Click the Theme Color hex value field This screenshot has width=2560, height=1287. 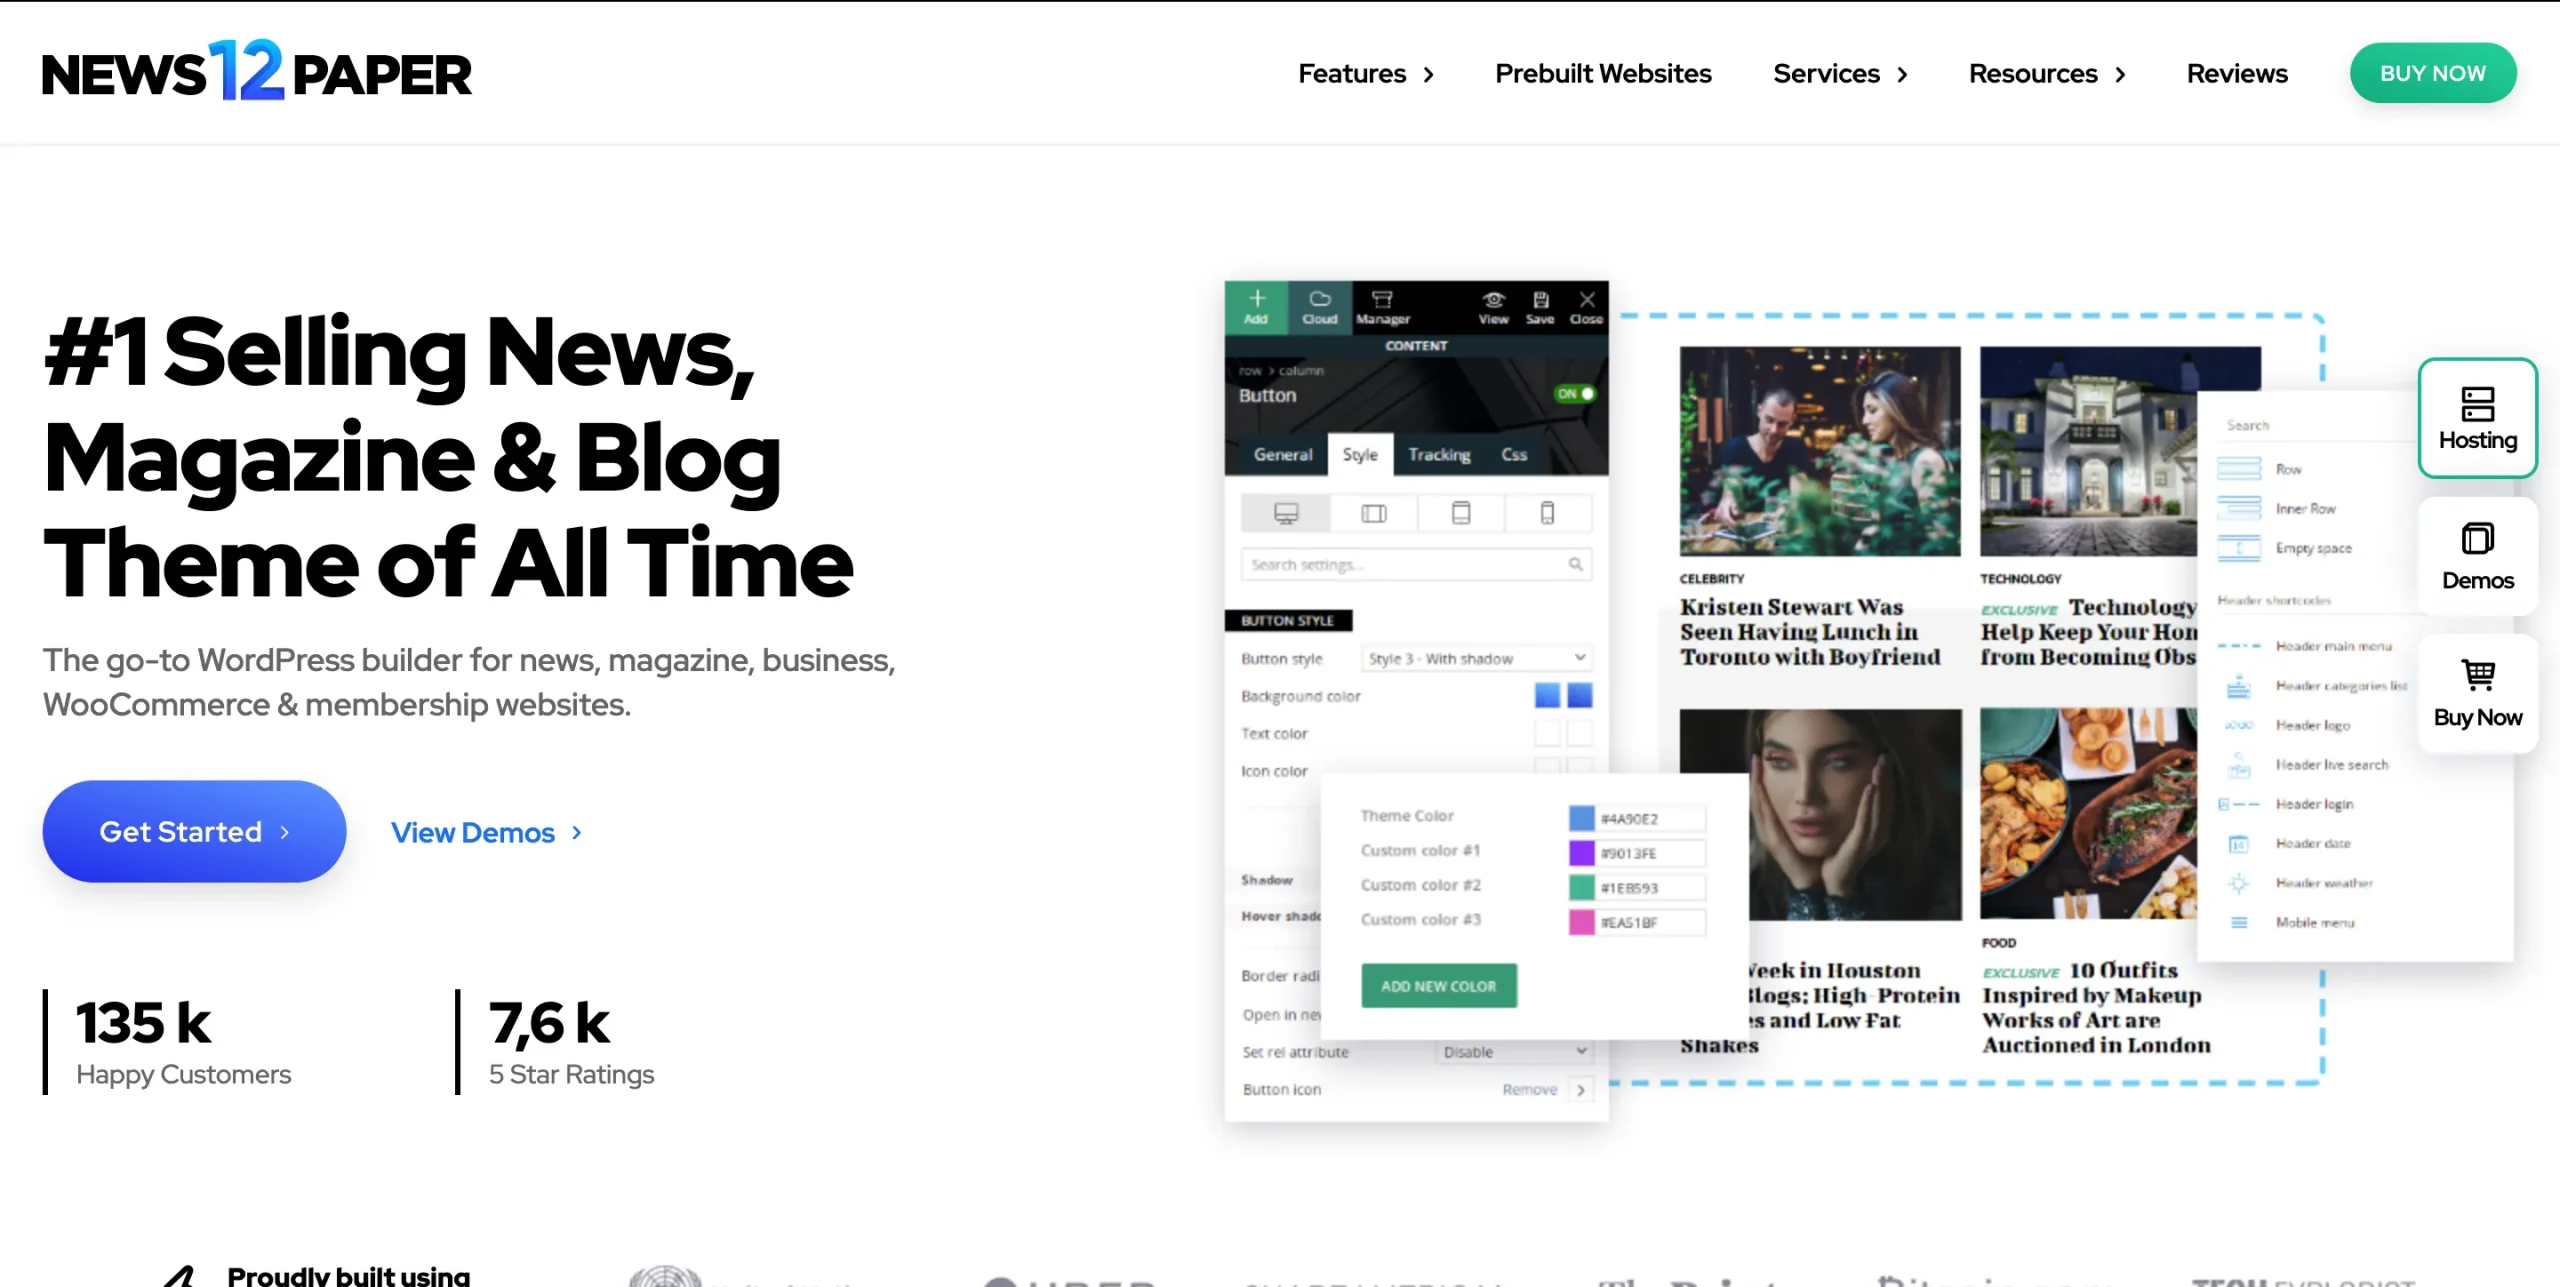(1651, 819)
